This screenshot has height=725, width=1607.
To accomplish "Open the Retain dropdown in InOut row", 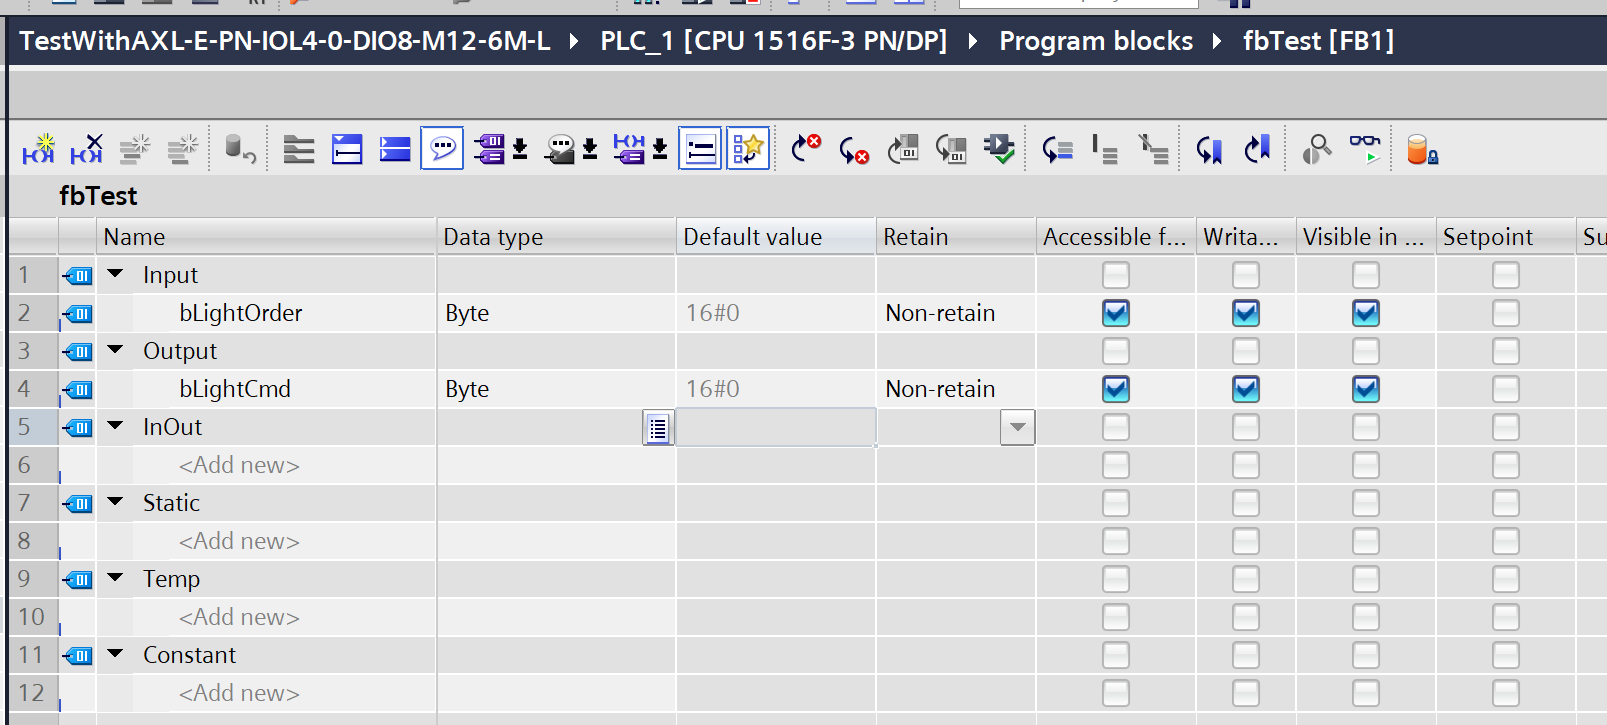I will coord(1017,428).
